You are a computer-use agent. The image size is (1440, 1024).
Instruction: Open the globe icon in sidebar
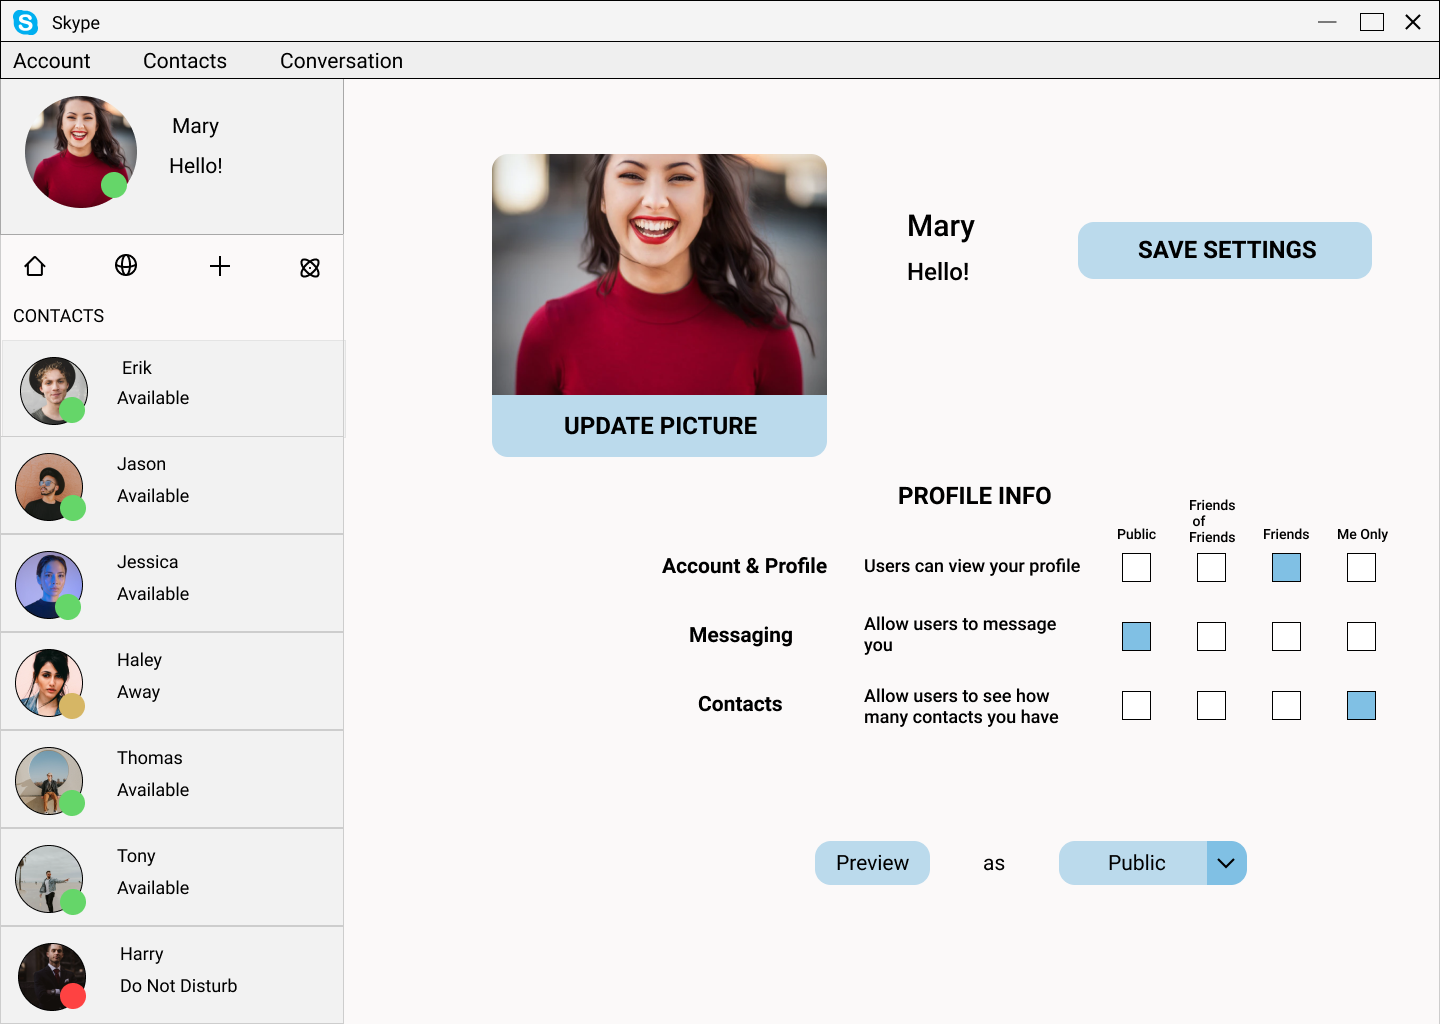click(x=126, y=265)
